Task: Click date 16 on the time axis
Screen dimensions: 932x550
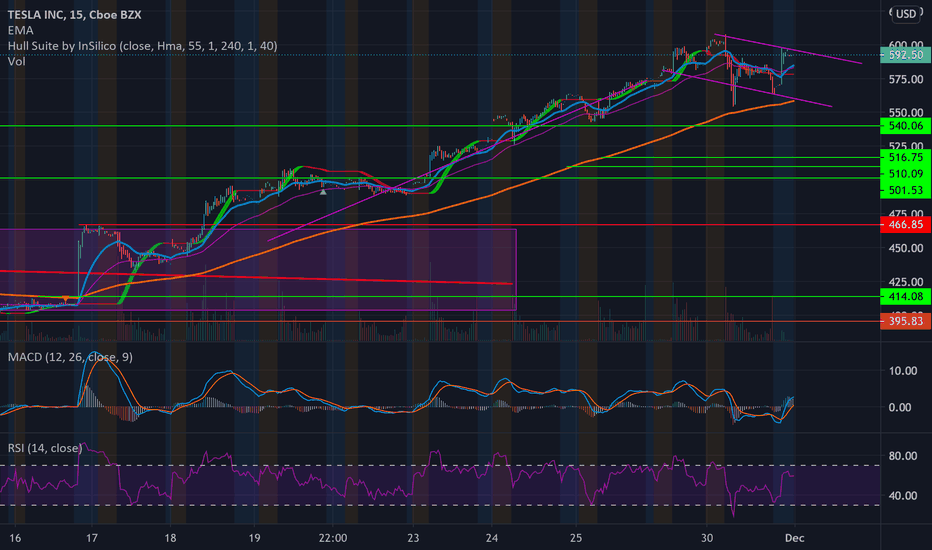Action: [15, 538]
